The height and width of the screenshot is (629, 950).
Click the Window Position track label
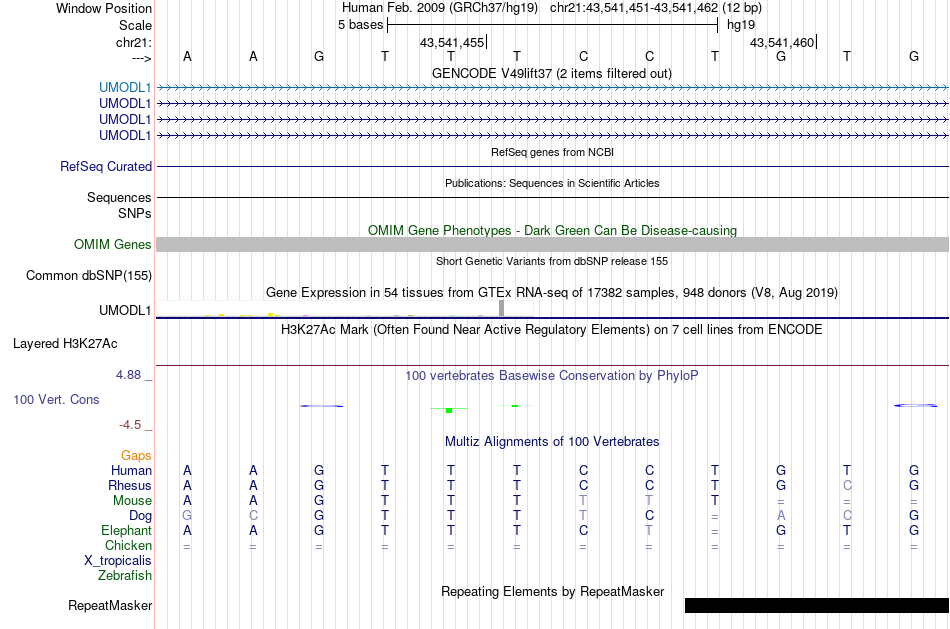pyautogui.click(x=104, y=8)
